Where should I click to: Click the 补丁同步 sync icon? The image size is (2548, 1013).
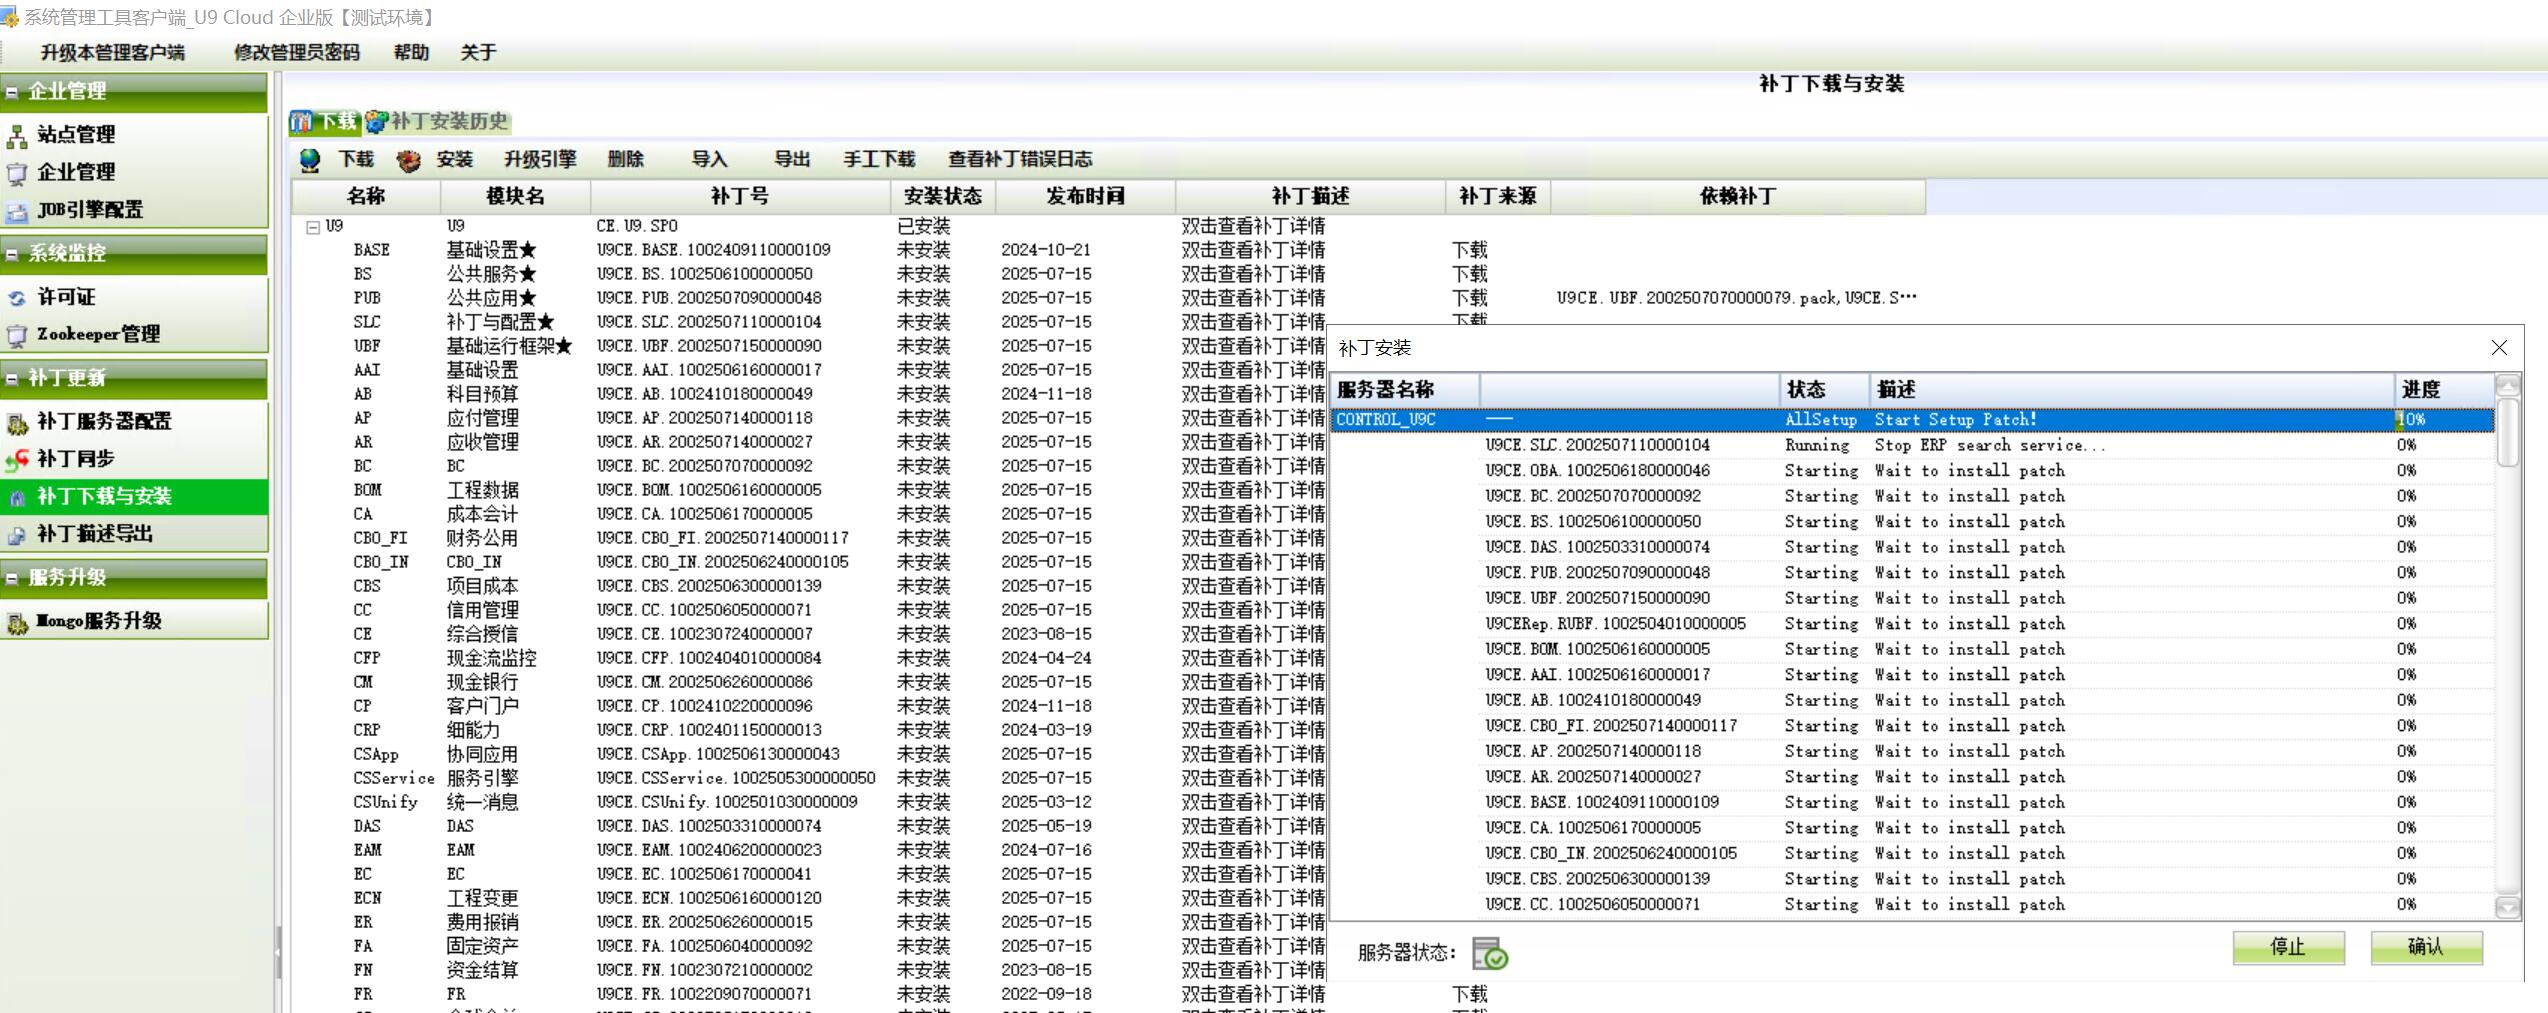(x=17, y=460)
